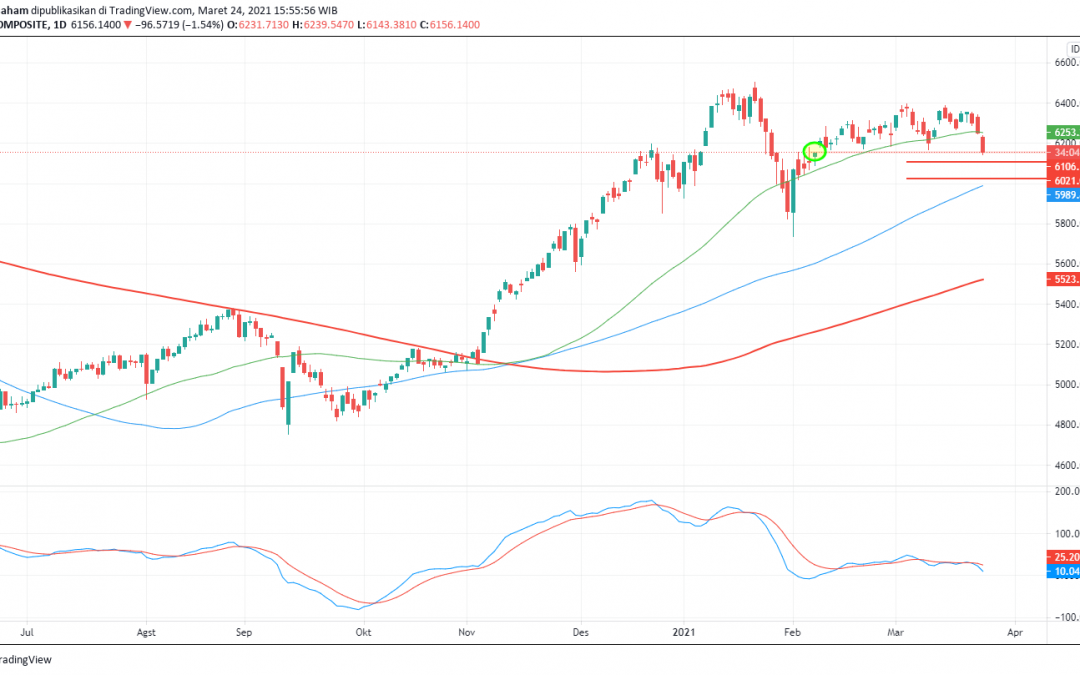
Task: Toggle the green circle annotation on chart
Action: 815,151
